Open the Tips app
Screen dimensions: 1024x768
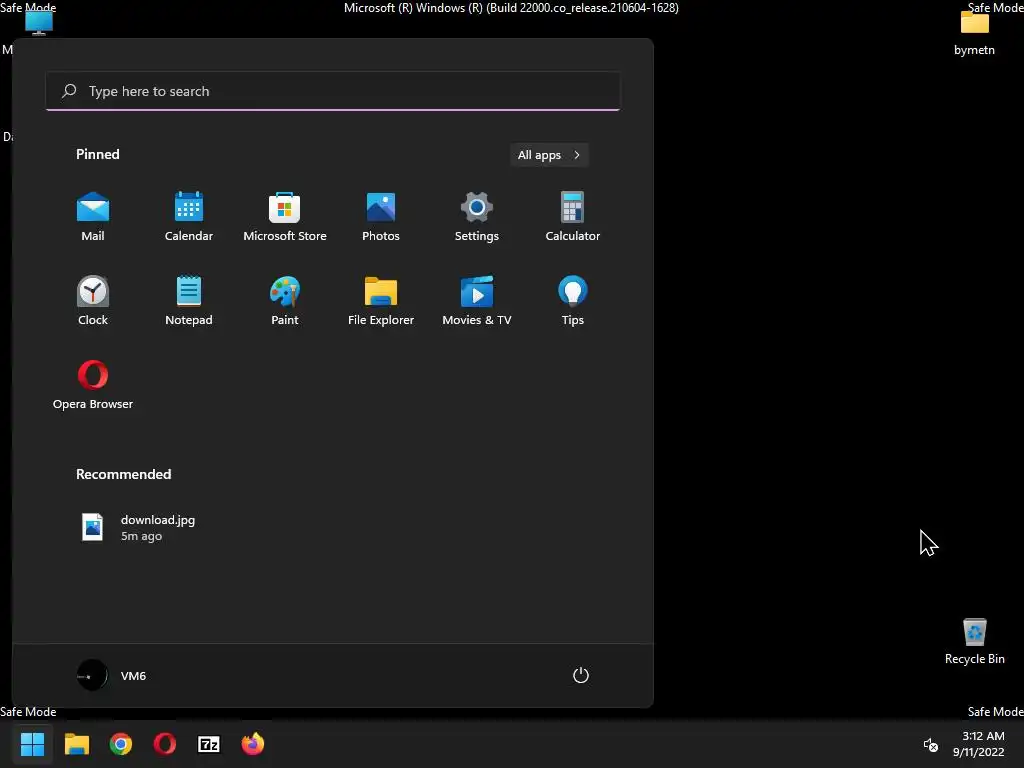(573, 301)
